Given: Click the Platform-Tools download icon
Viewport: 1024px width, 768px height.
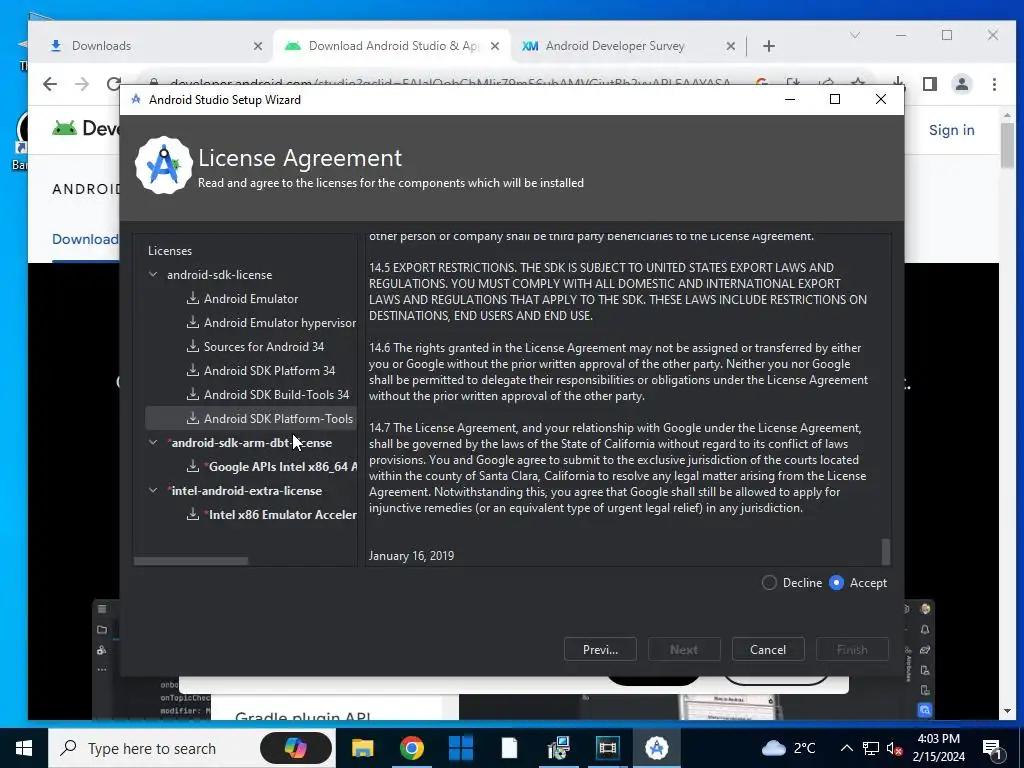Looking at the screenshot, I should pos(193,419).
